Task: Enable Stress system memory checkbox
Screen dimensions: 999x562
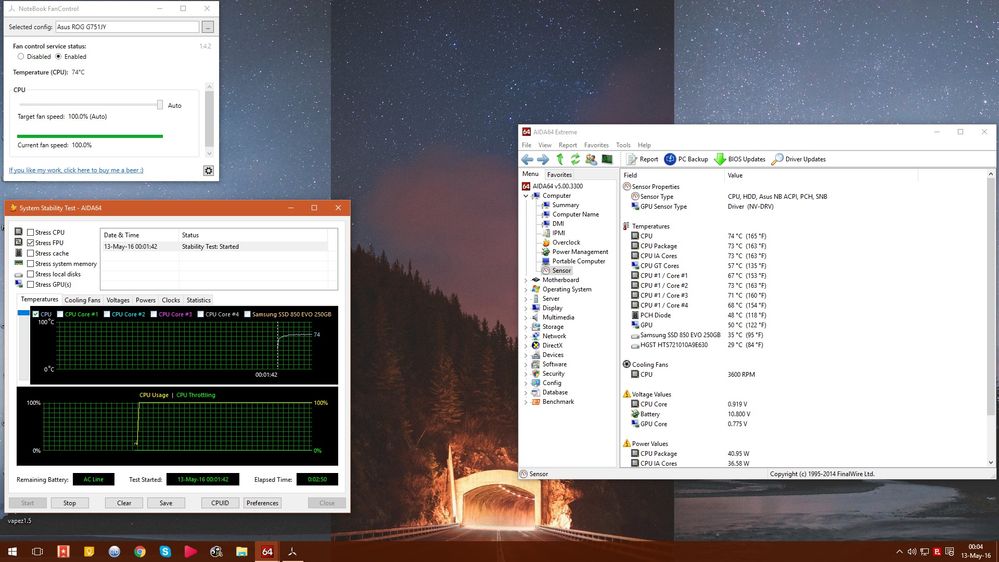Action: tap(30, 264)
